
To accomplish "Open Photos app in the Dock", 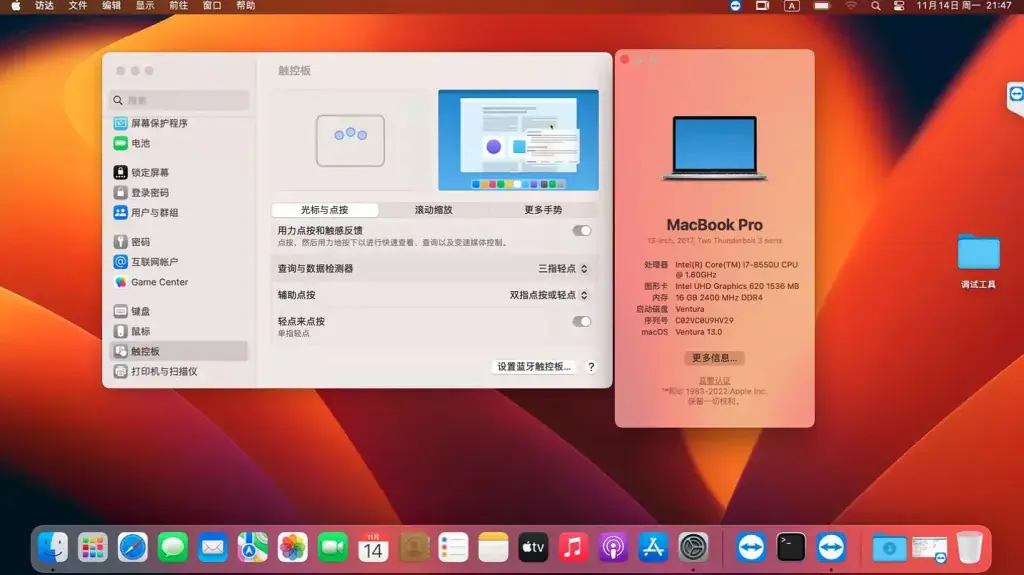I will 293,548.
